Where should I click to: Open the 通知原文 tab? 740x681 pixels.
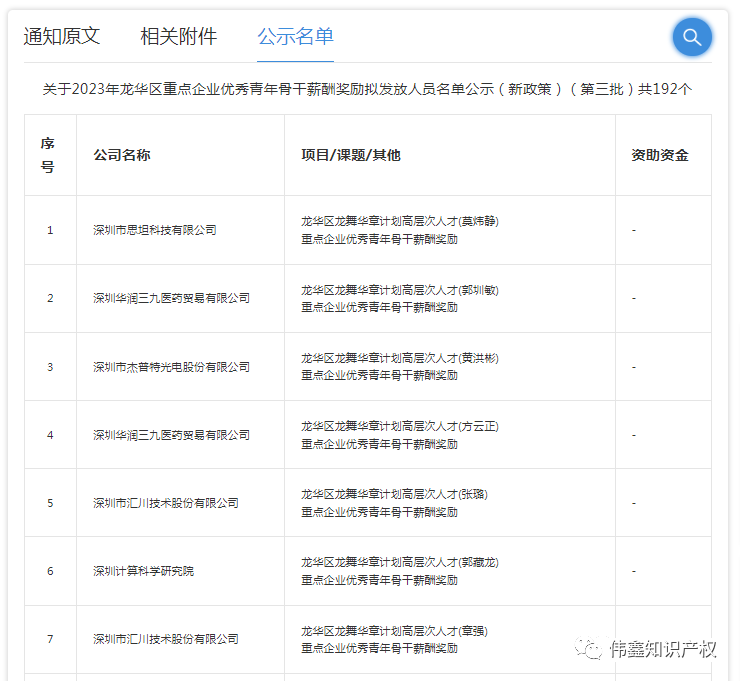click(x=62, y=37)
